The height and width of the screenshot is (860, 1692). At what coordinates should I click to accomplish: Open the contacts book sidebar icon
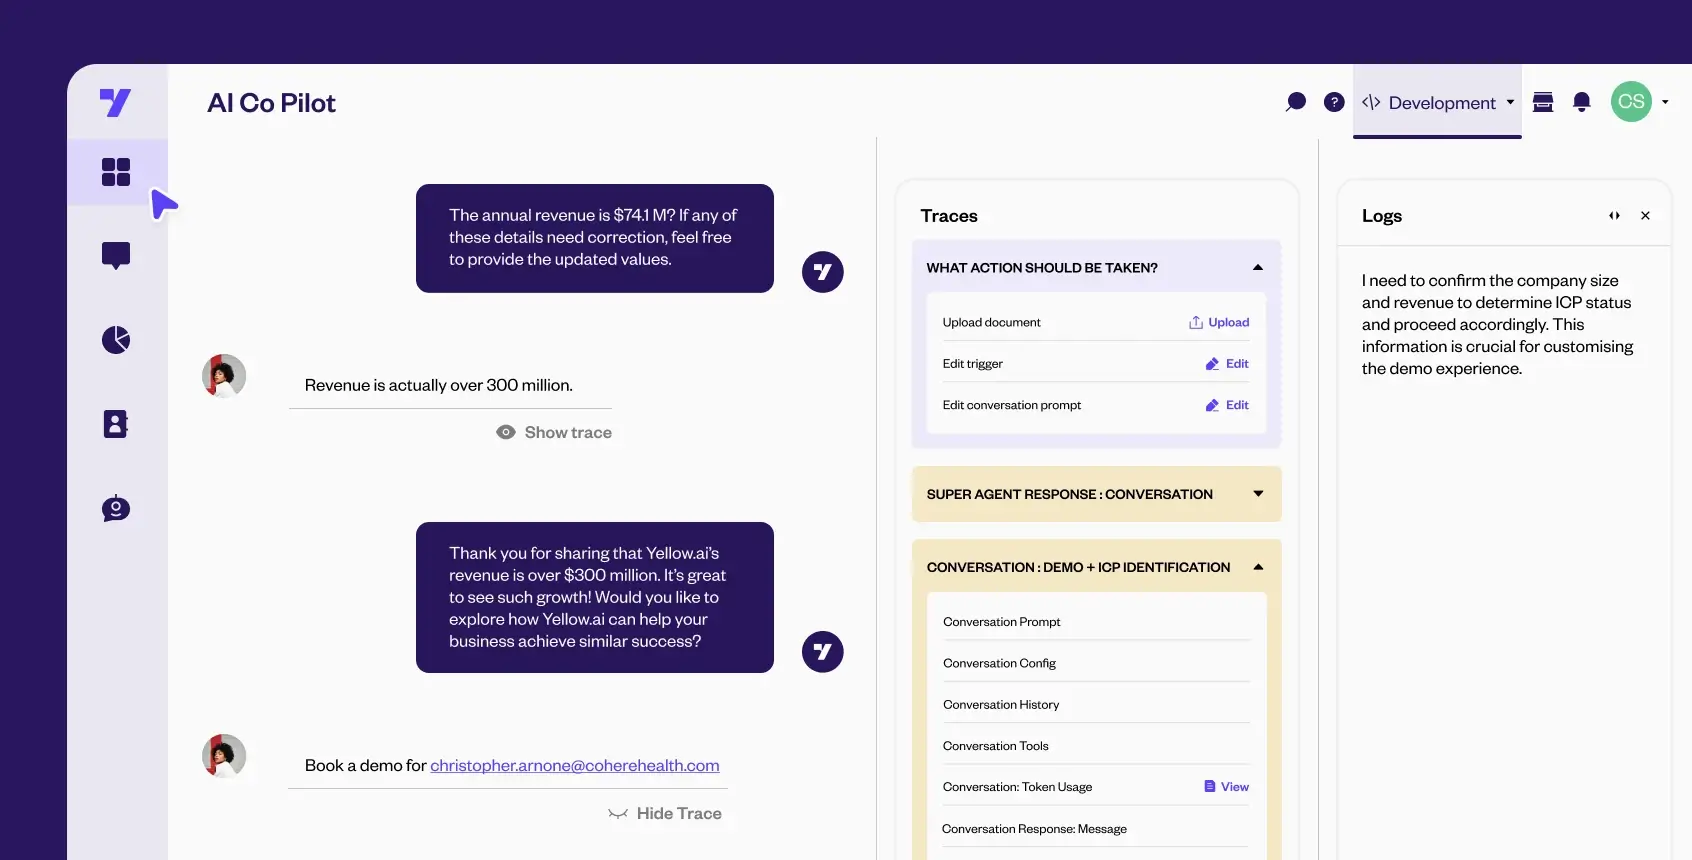click(x=116, y=424)
